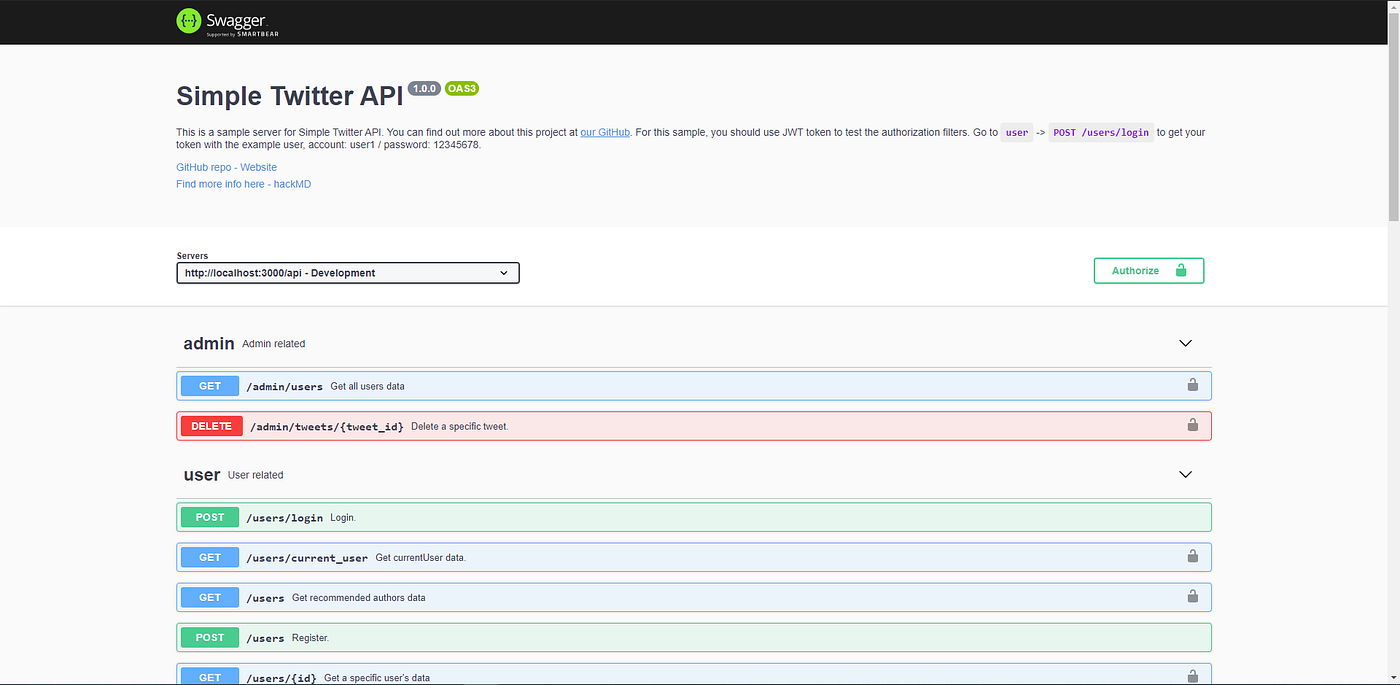Expand the POST /users Register operation

(x=694, y=637)
